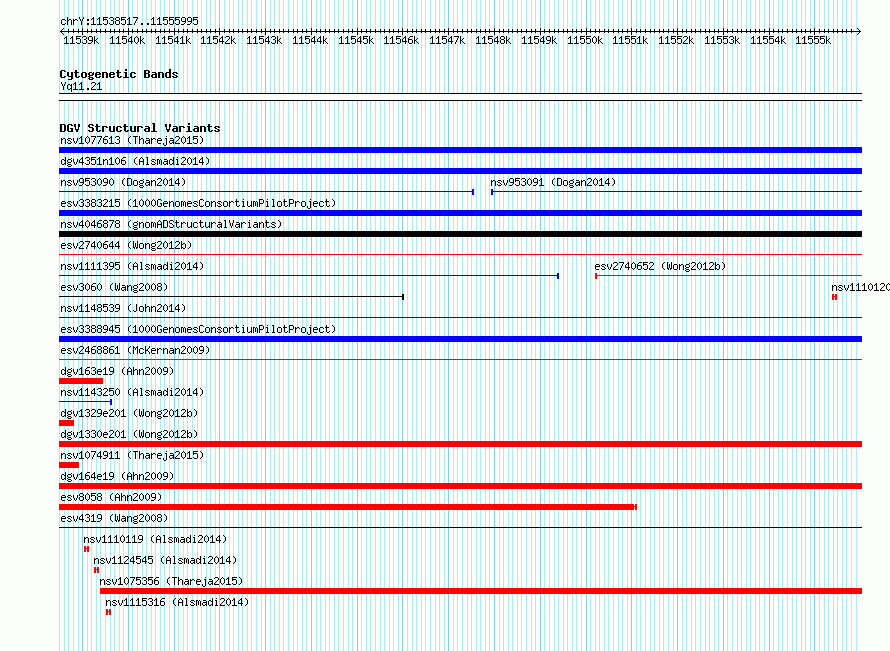Click the nsv1111395 (Alsmadi2014) blue line
Viewport: 890px width, 651px height.
tap(309, 276)
